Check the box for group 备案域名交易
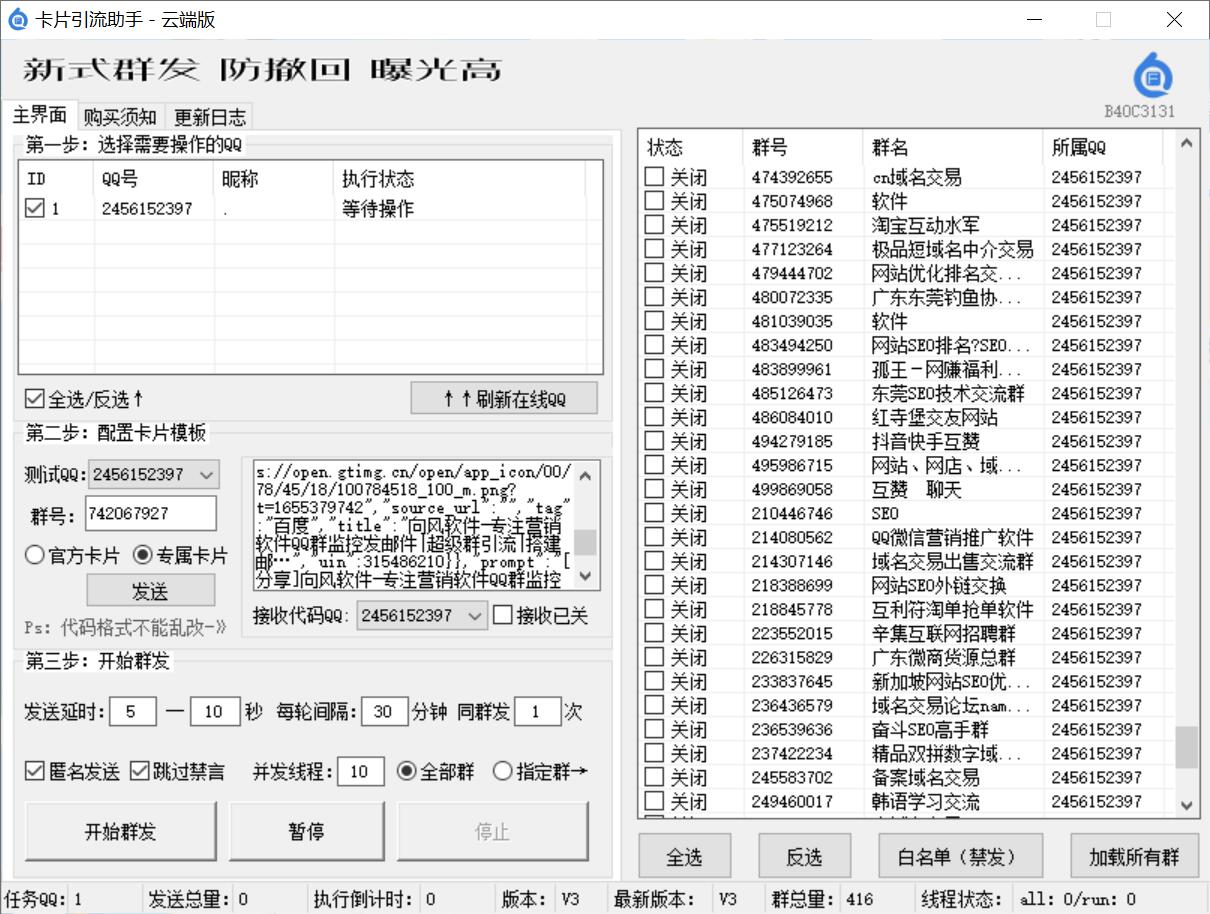 click(654, 776)
